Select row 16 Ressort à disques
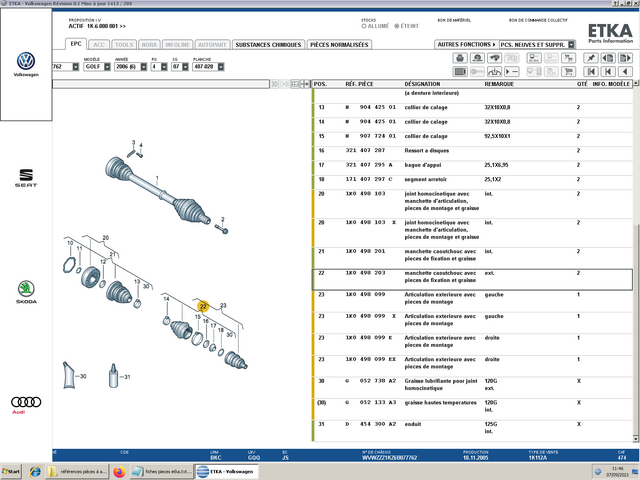The height and width of the screenshot is (480, 640). pos(472,153)
